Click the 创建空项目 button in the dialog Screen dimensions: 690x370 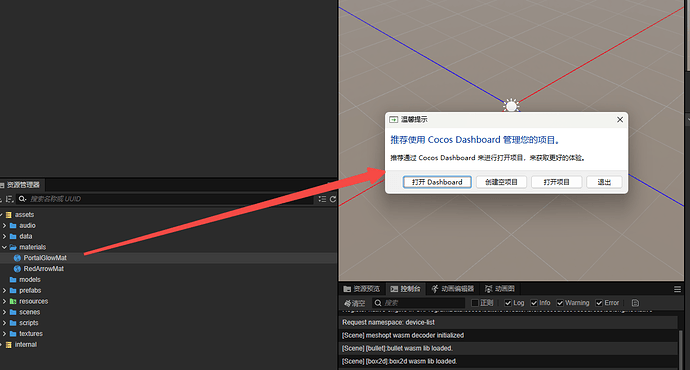click(501, 182)
